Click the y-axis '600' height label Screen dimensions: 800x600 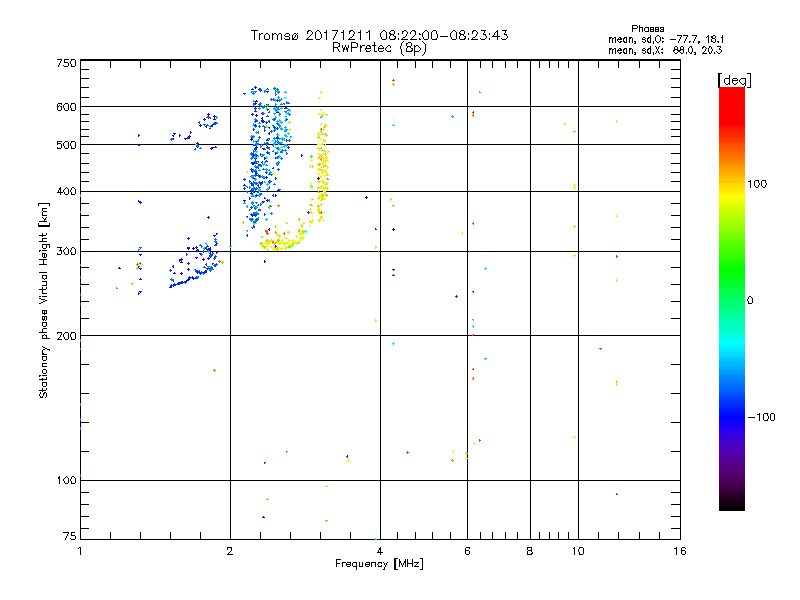point(66,107)
